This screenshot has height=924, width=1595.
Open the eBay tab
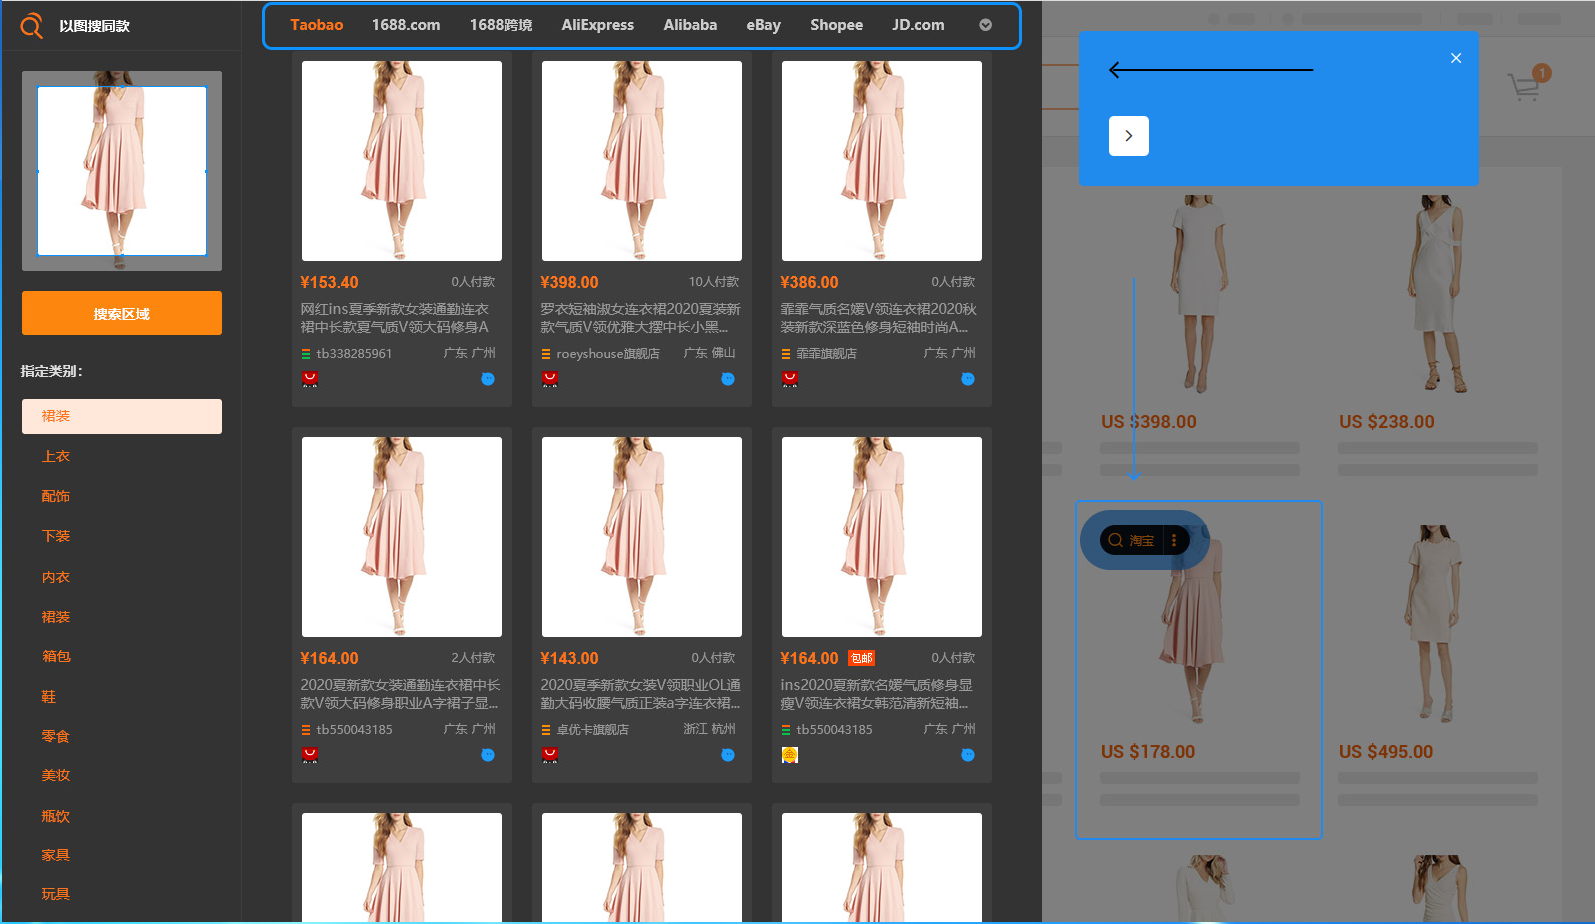[x=763, y=25]
